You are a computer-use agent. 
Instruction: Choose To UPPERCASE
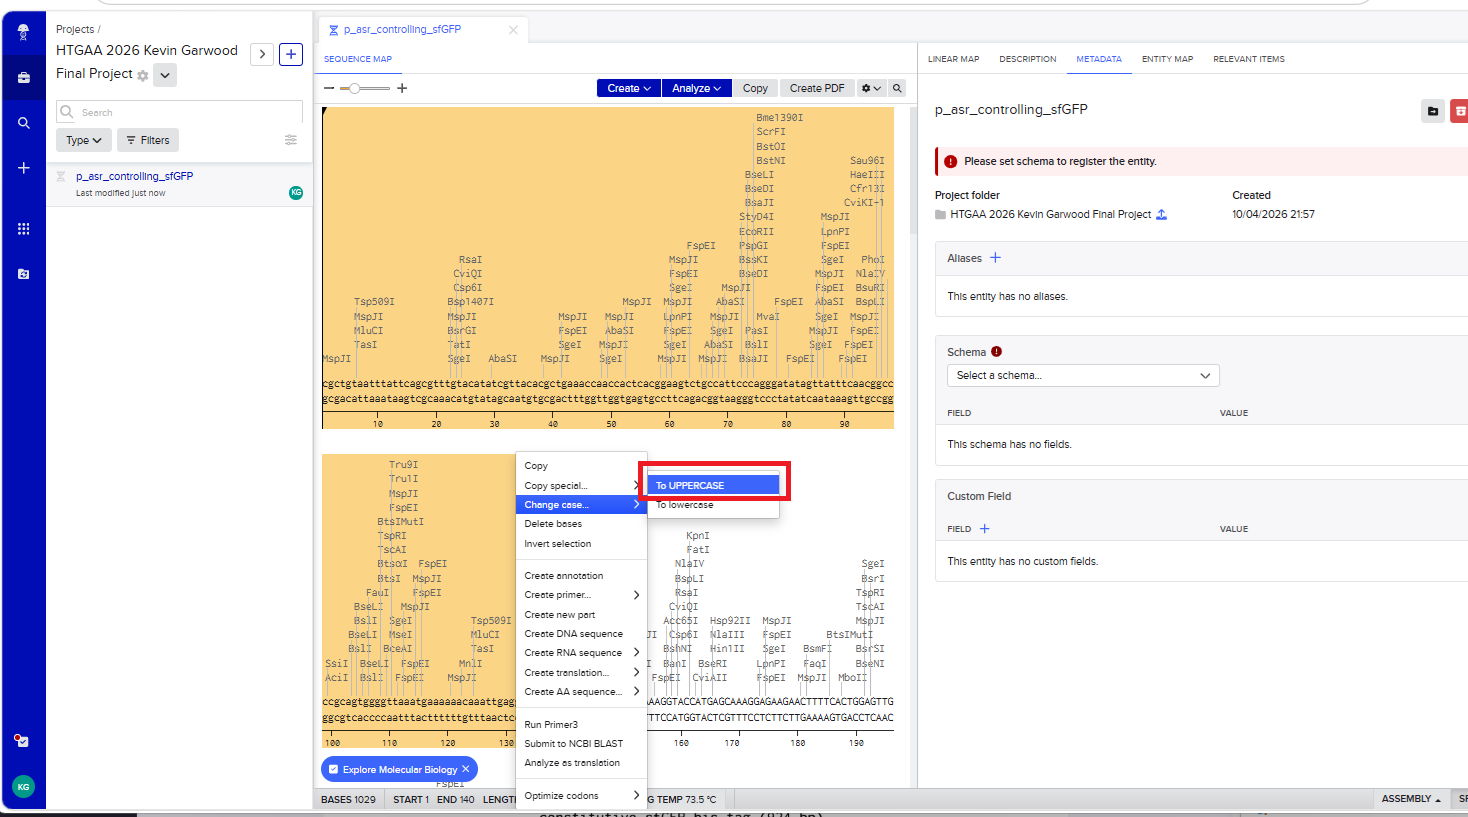pos(713,485)
